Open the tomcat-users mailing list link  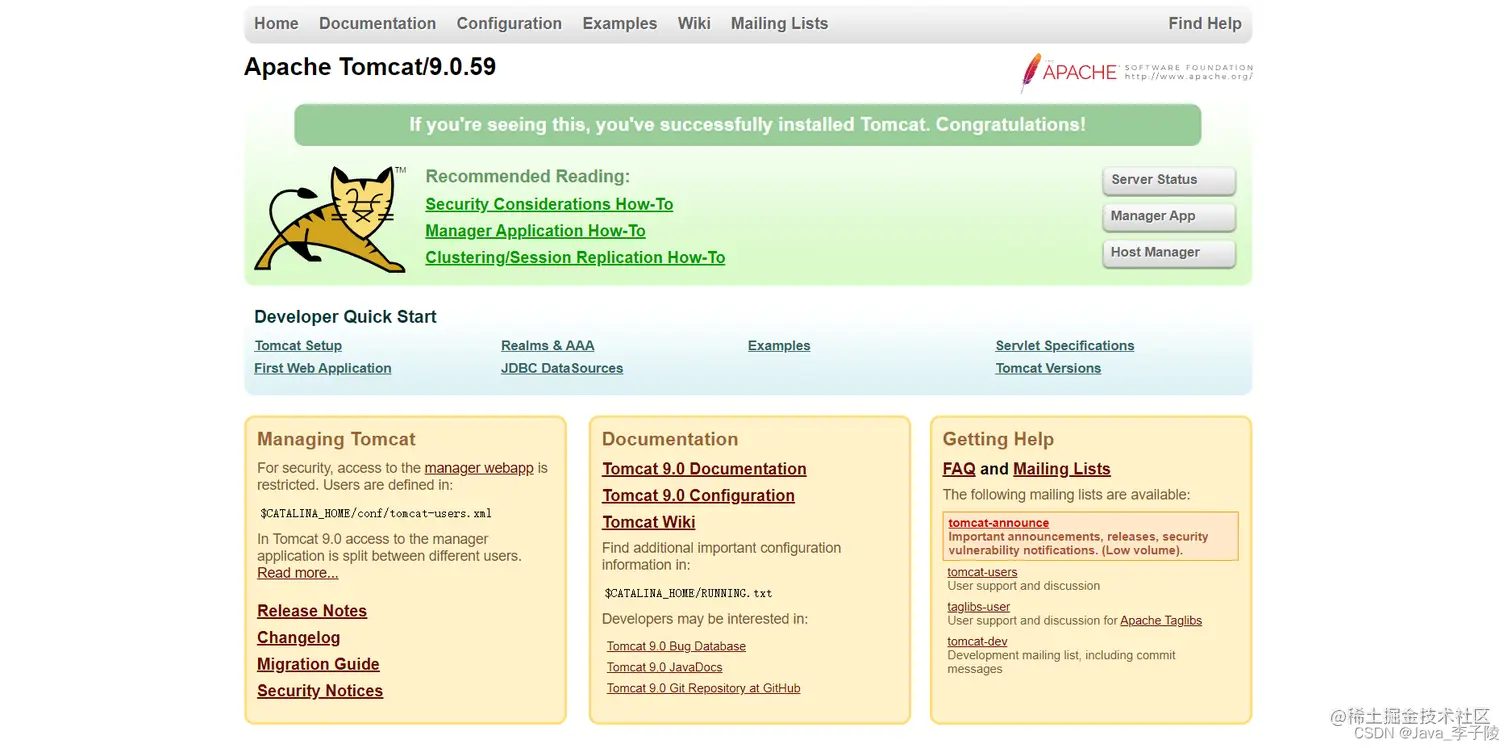[982, 573]
